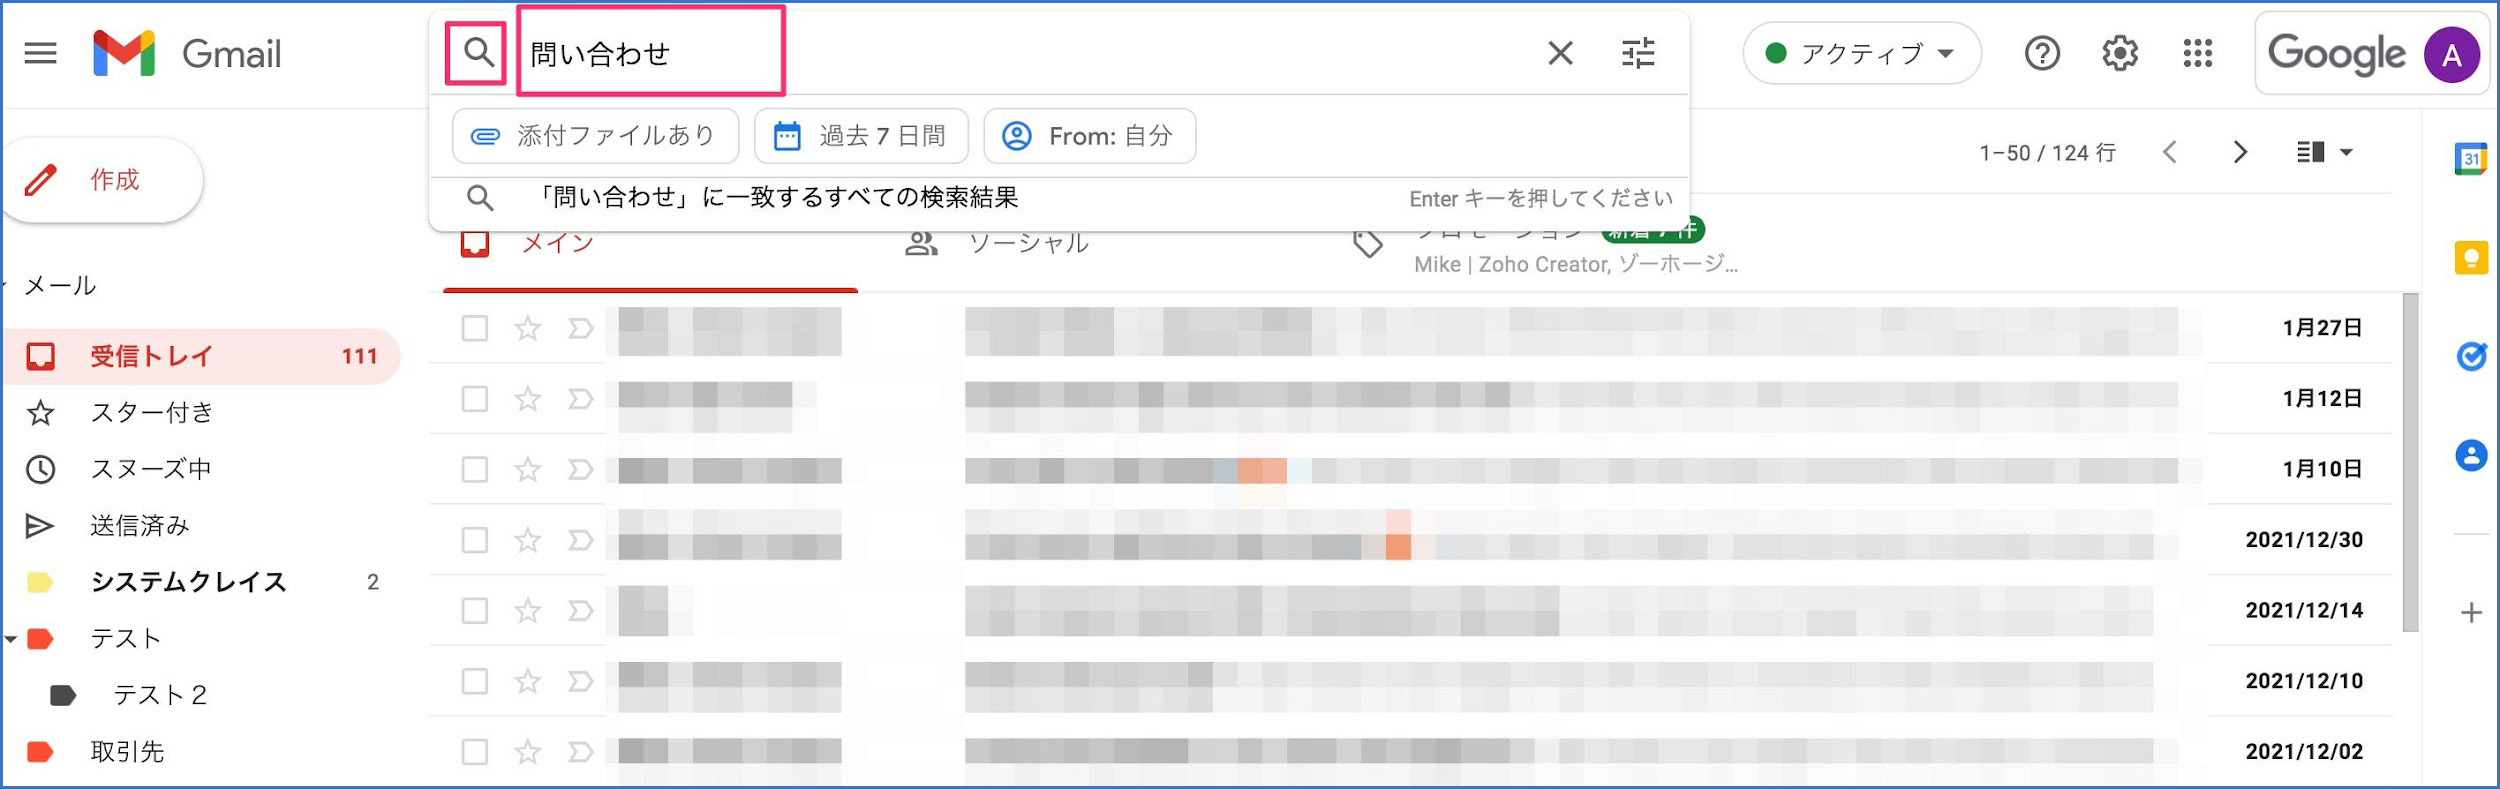The image size is (2500, 789).
Task: Open Google Keep side panel icon
Action: pos(2471,258)
